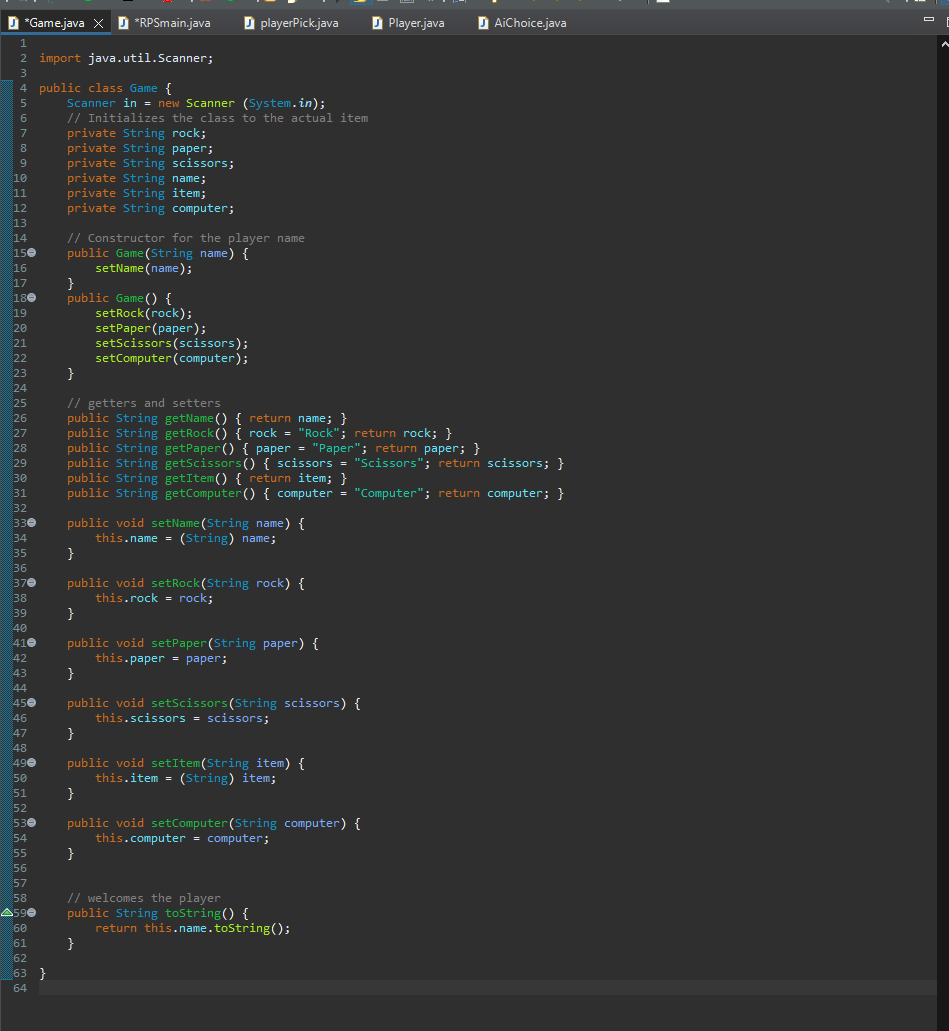Collapse the Game(String name) constructor
Viewport: 949px width, 1031px height.
(x=30, y=252)
